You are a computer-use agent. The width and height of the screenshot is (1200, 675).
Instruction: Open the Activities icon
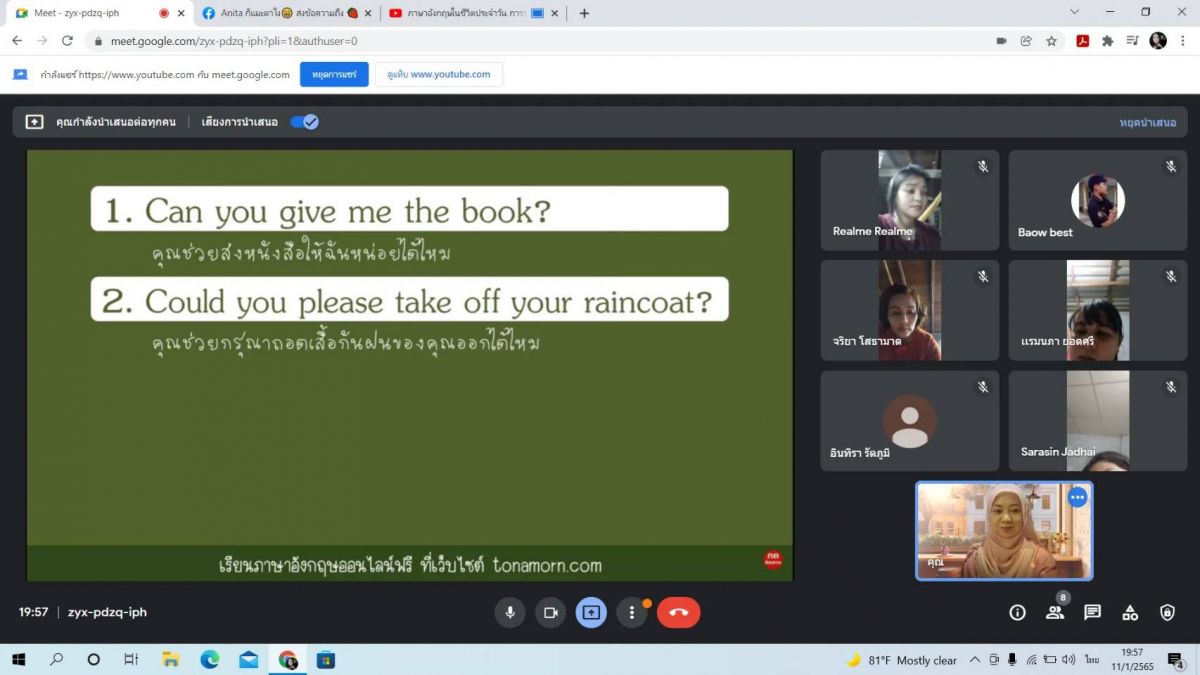pyautogui.click(x=1130, y=612)
